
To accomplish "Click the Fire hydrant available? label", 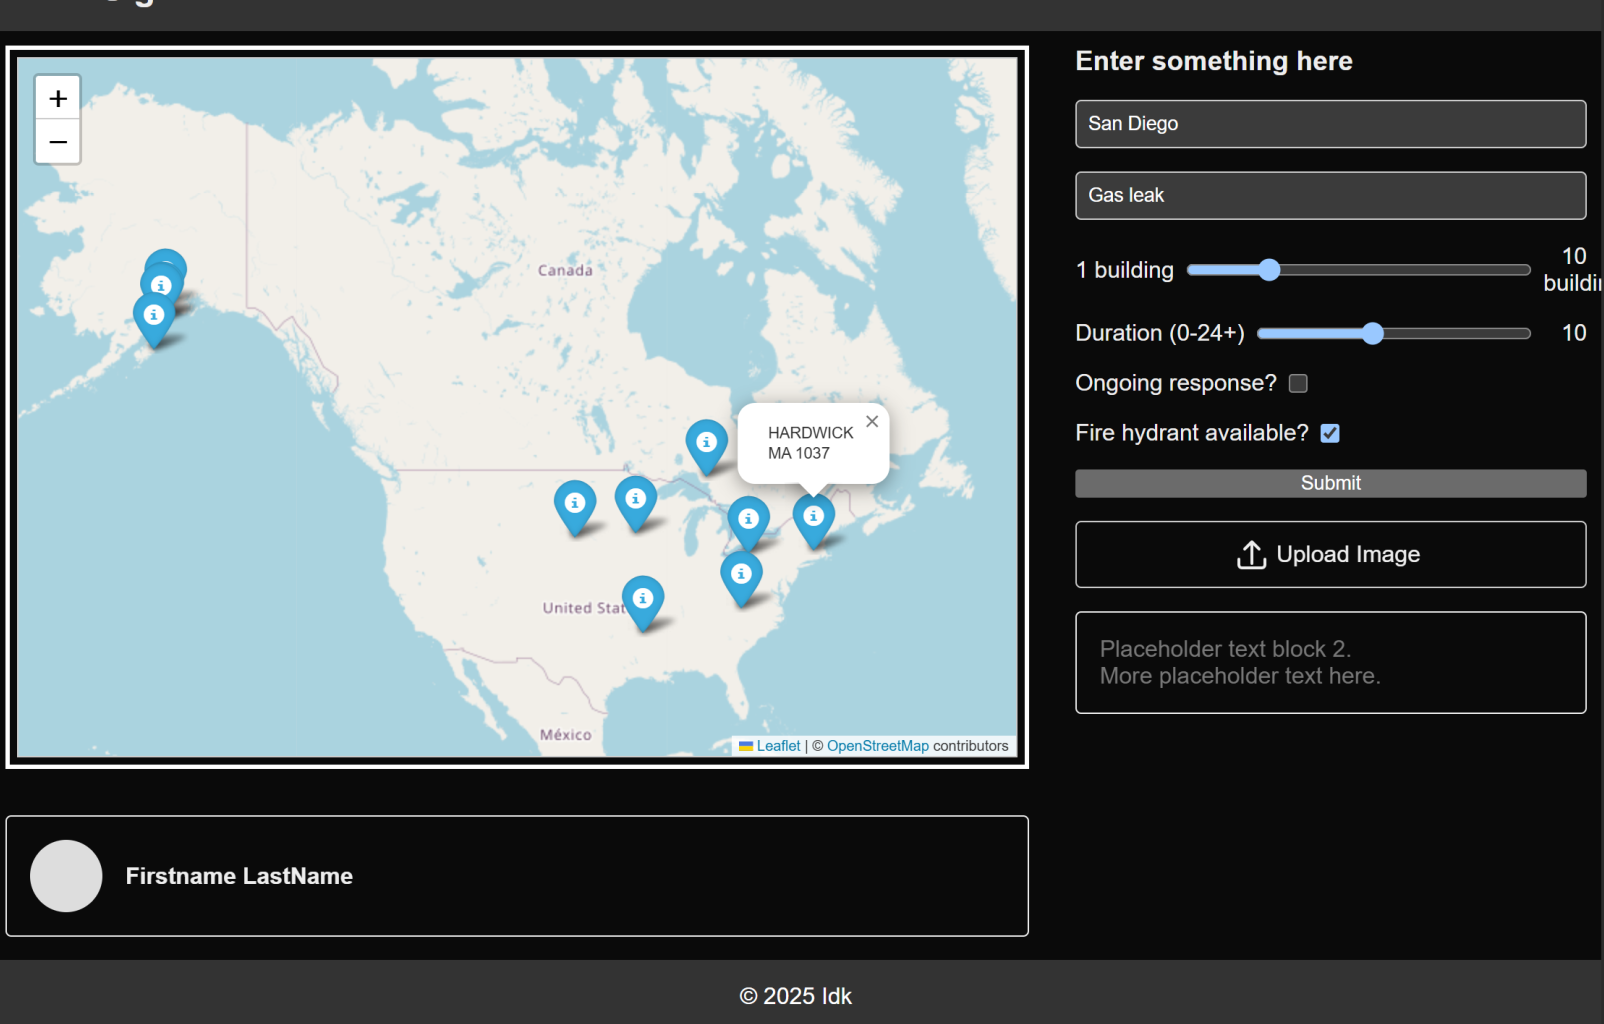I will pos(1192,433).
